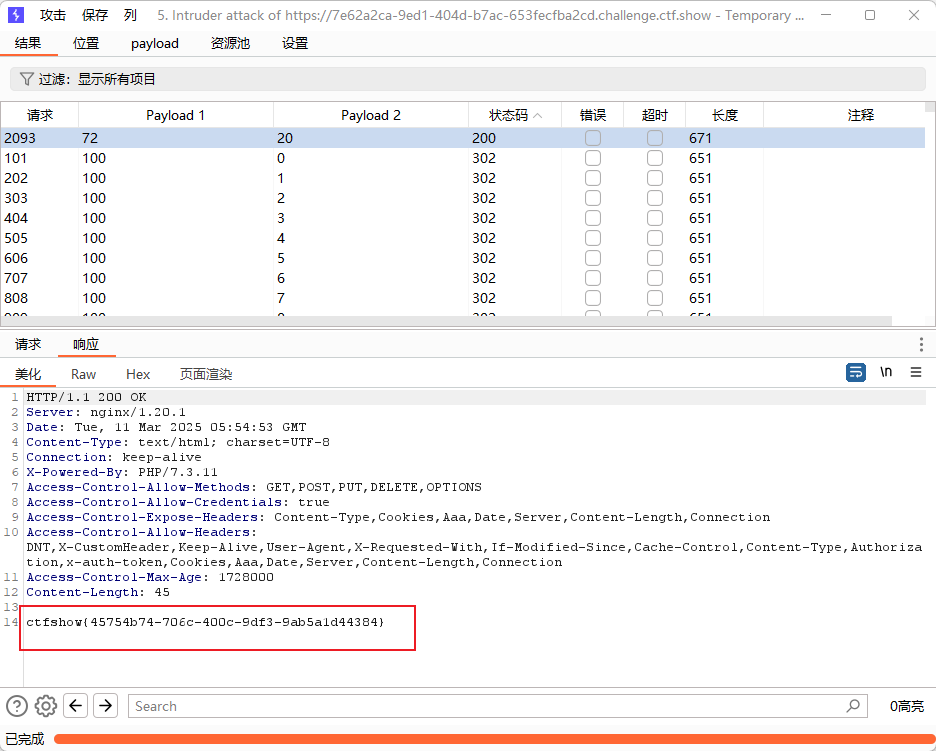Sort by the 超时 column header
The image size is (936, 751).
click(x=655, y=115)
